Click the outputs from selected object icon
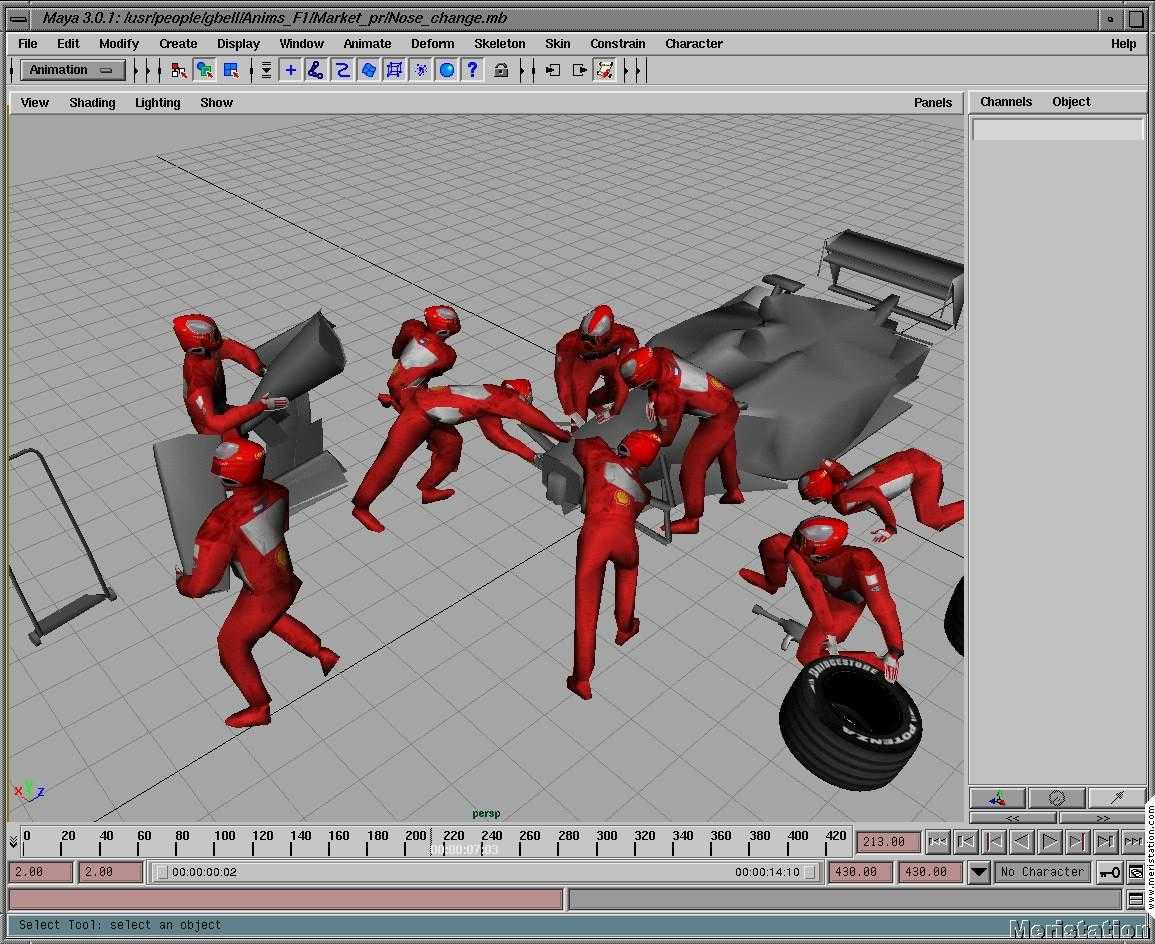Viewport: 1155px width, 944px height. 579,70
